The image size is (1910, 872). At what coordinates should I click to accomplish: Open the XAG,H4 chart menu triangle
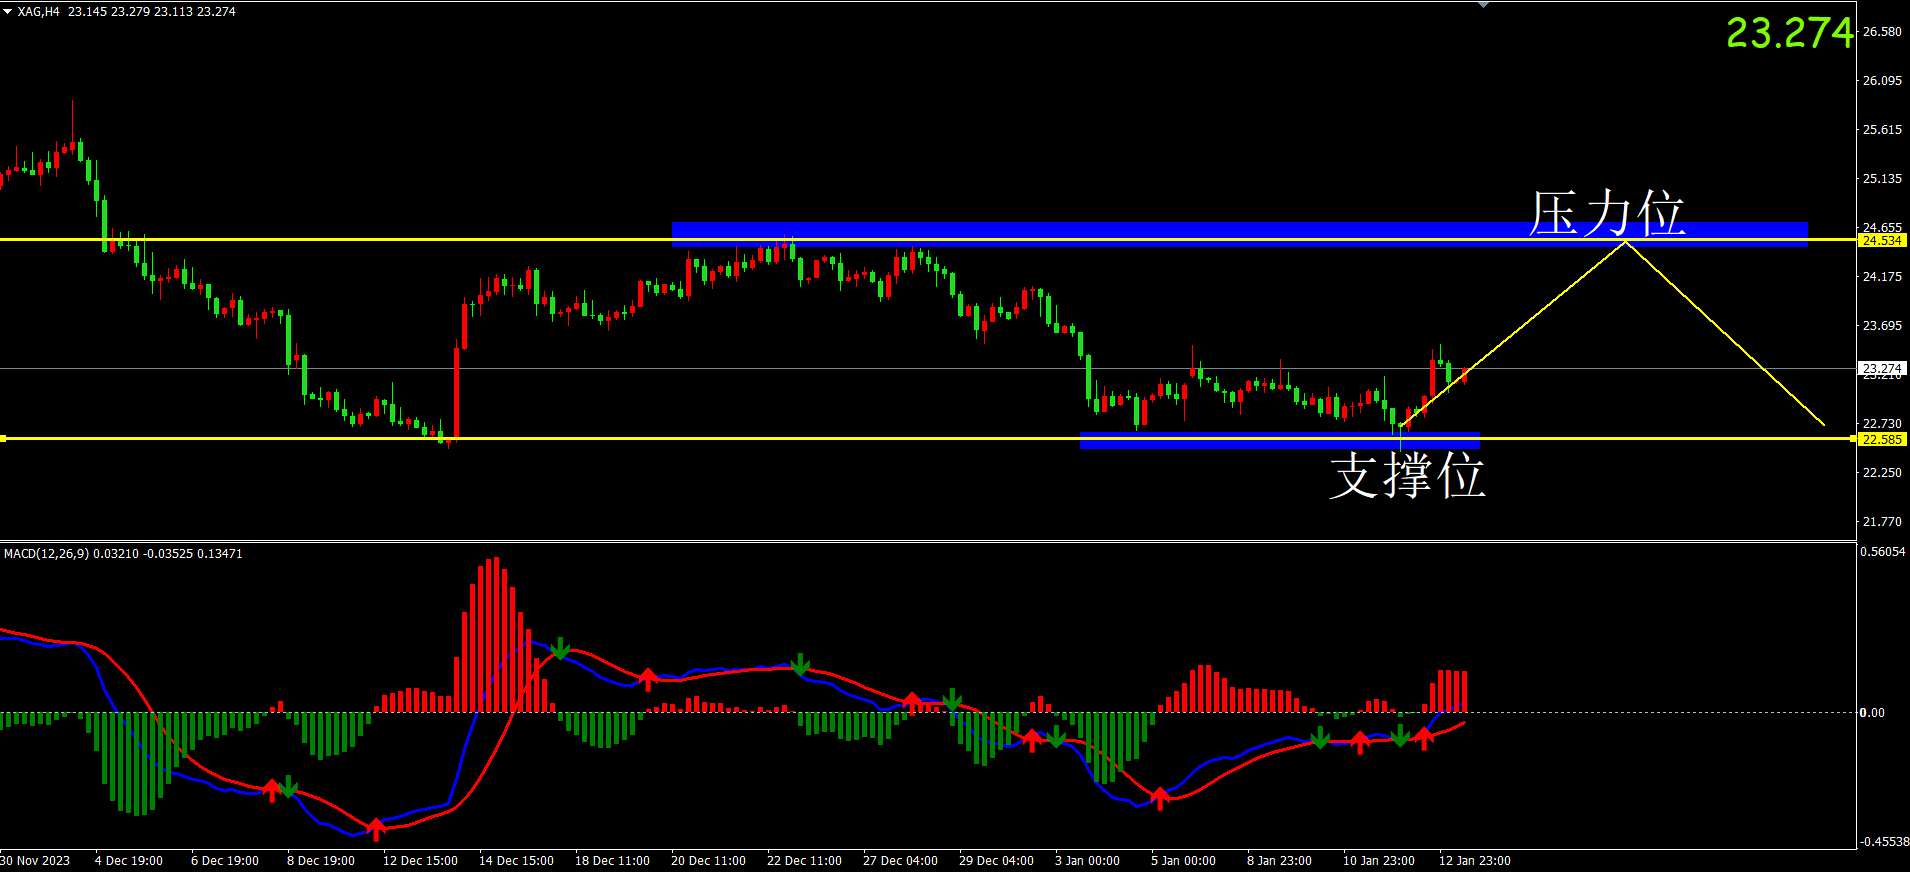tap(8, 11)
